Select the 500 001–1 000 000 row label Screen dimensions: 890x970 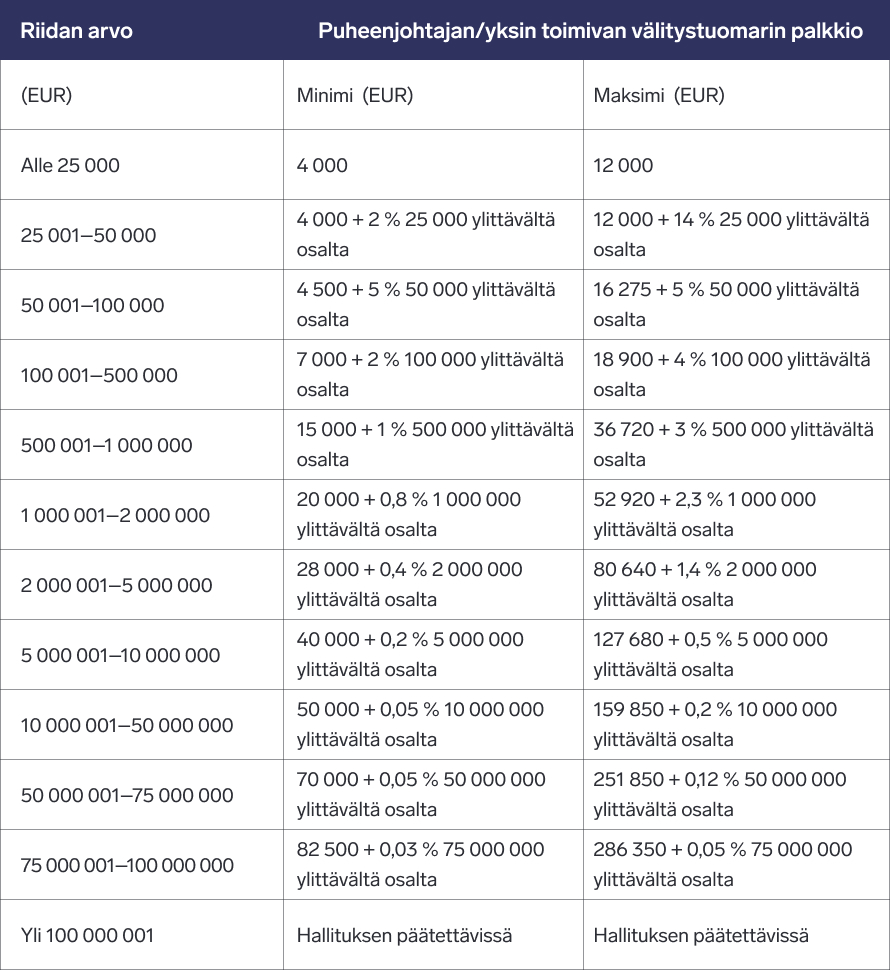coord(107,445)
